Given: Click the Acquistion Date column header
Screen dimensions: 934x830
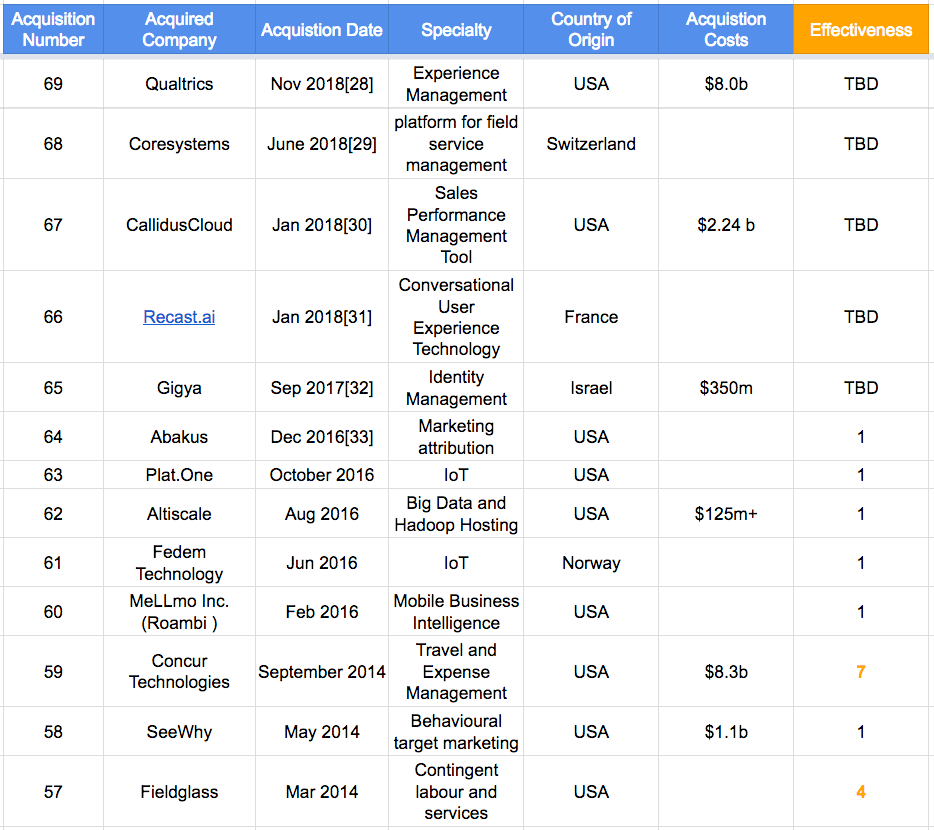Looking at the screenshot, I should (322, 29).
